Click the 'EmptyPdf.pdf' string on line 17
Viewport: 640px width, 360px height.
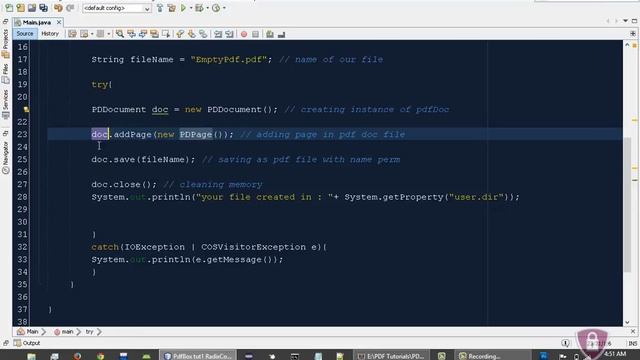click(x=228, y=60)
